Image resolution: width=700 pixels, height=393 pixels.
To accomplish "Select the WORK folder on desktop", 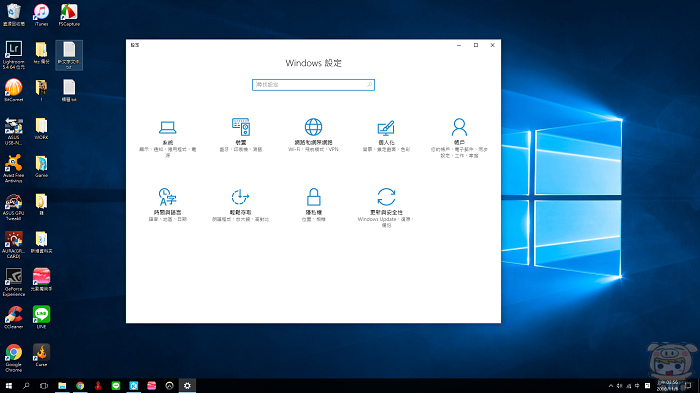I will click(41, 129).
